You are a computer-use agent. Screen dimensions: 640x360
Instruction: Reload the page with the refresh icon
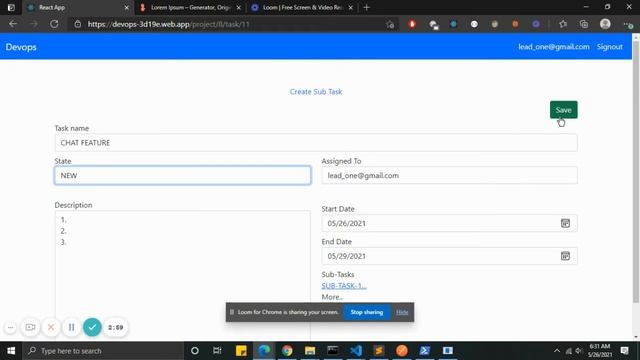pyautogui.click(x=54, y=24)
